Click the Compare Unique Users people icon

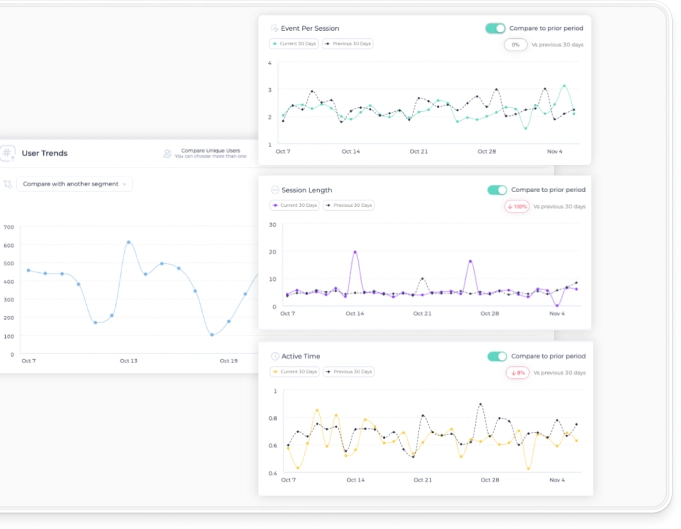[x=168, y=154]
